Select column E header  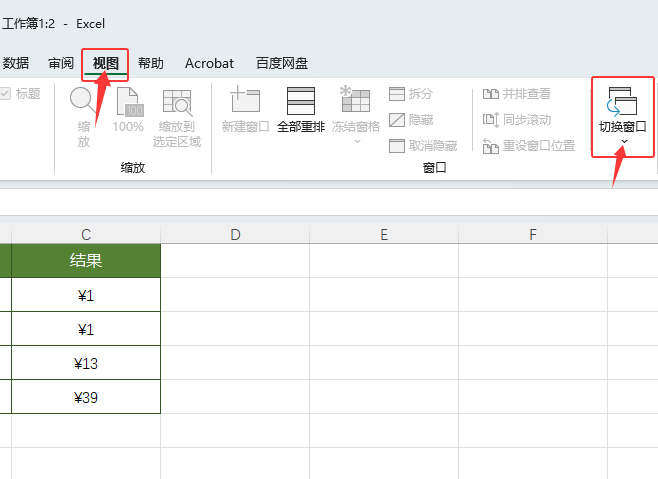tap(384, 234)
